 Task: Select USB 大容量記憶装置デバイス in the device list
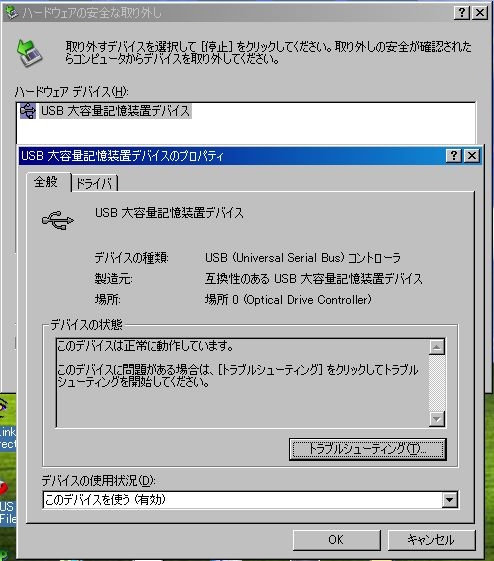[115, 111]
